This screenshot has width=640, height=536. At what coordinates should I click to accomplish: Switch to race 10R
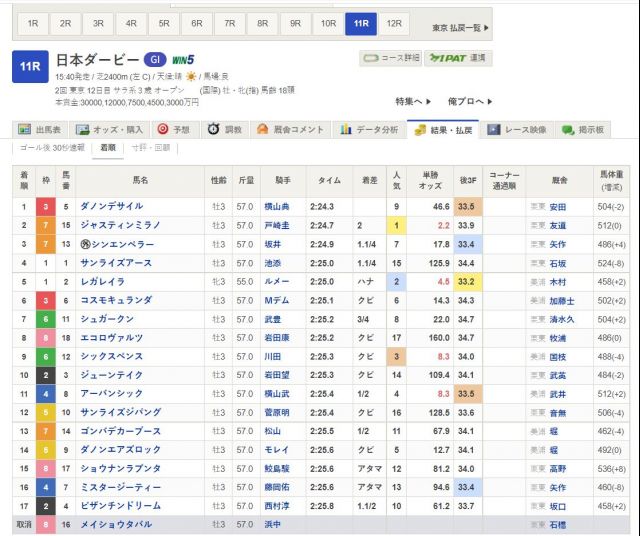[328, 24]
